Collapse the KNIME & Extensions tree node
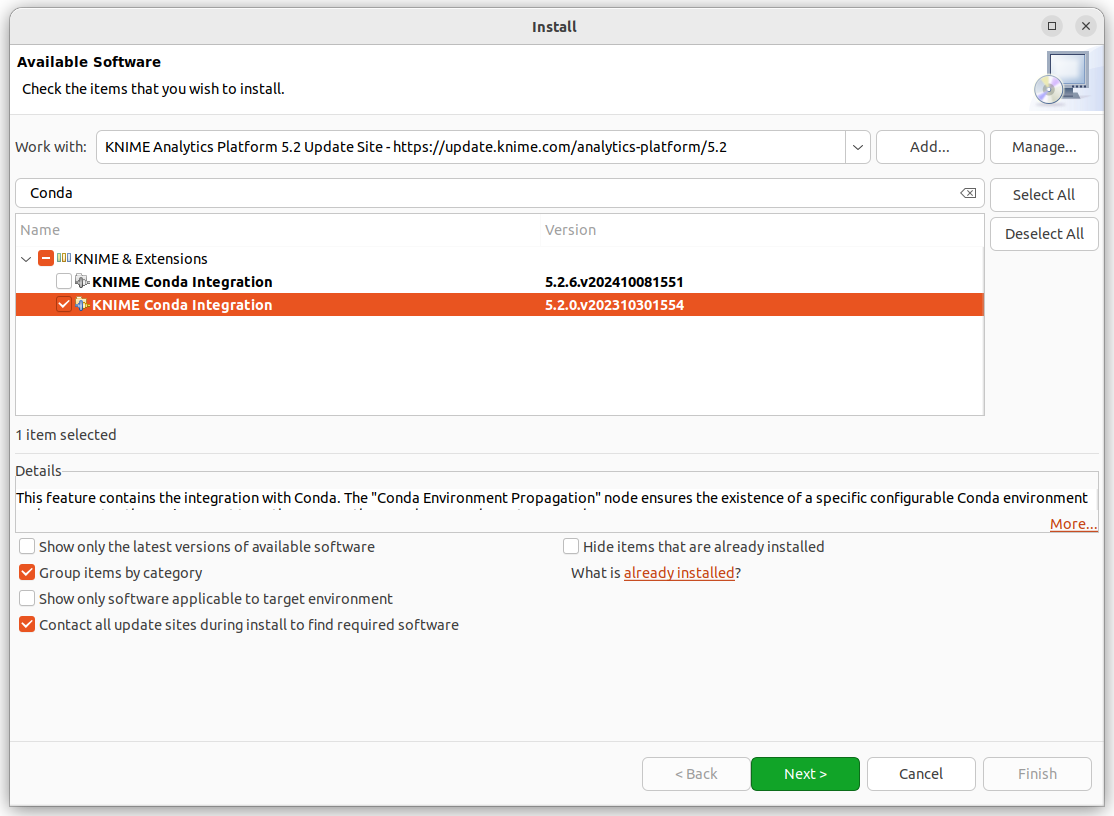The image size is (1114, 816). coord(26,259)
